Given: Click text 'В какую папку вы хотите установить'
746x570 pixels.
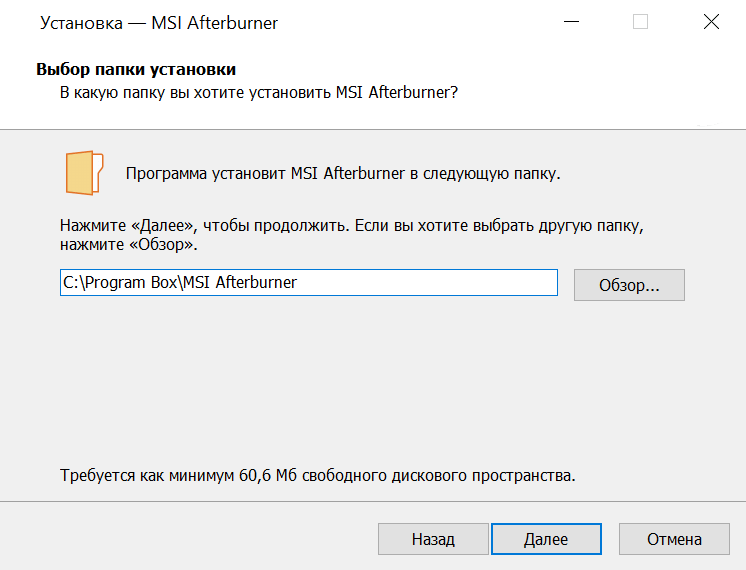Looking at the screenshot, I should 197,92.
